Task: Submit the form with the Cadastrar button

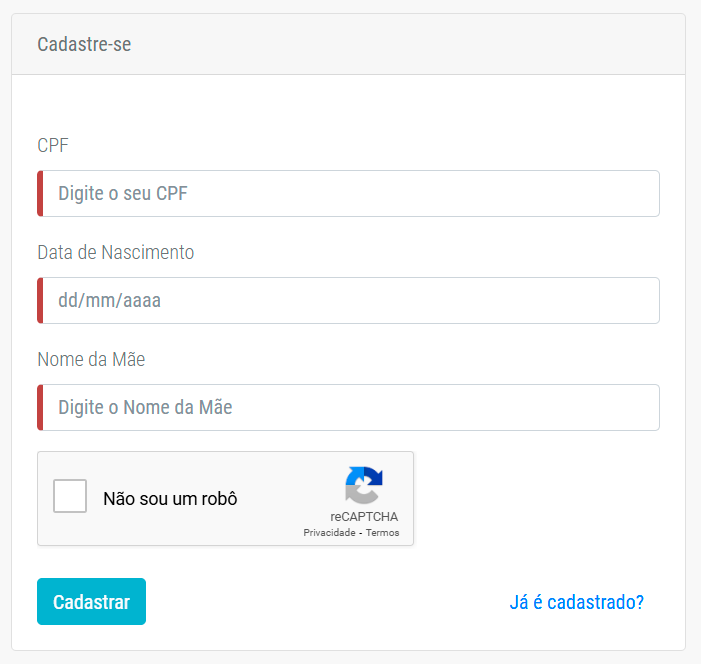Action: click(91, 601)
